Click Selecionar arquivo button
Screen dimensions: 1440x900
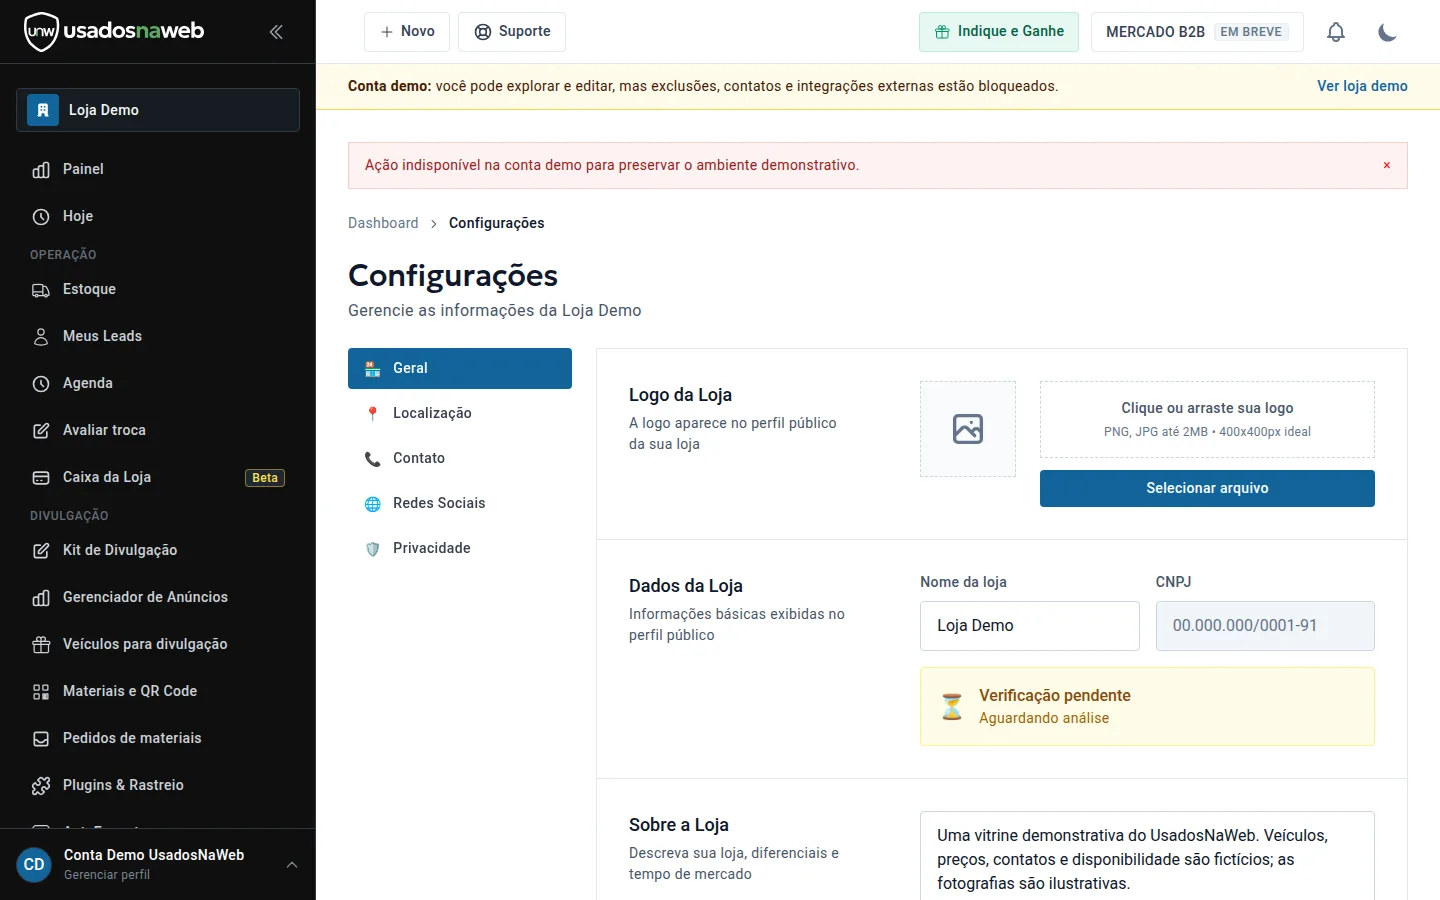coord(1207,488)
